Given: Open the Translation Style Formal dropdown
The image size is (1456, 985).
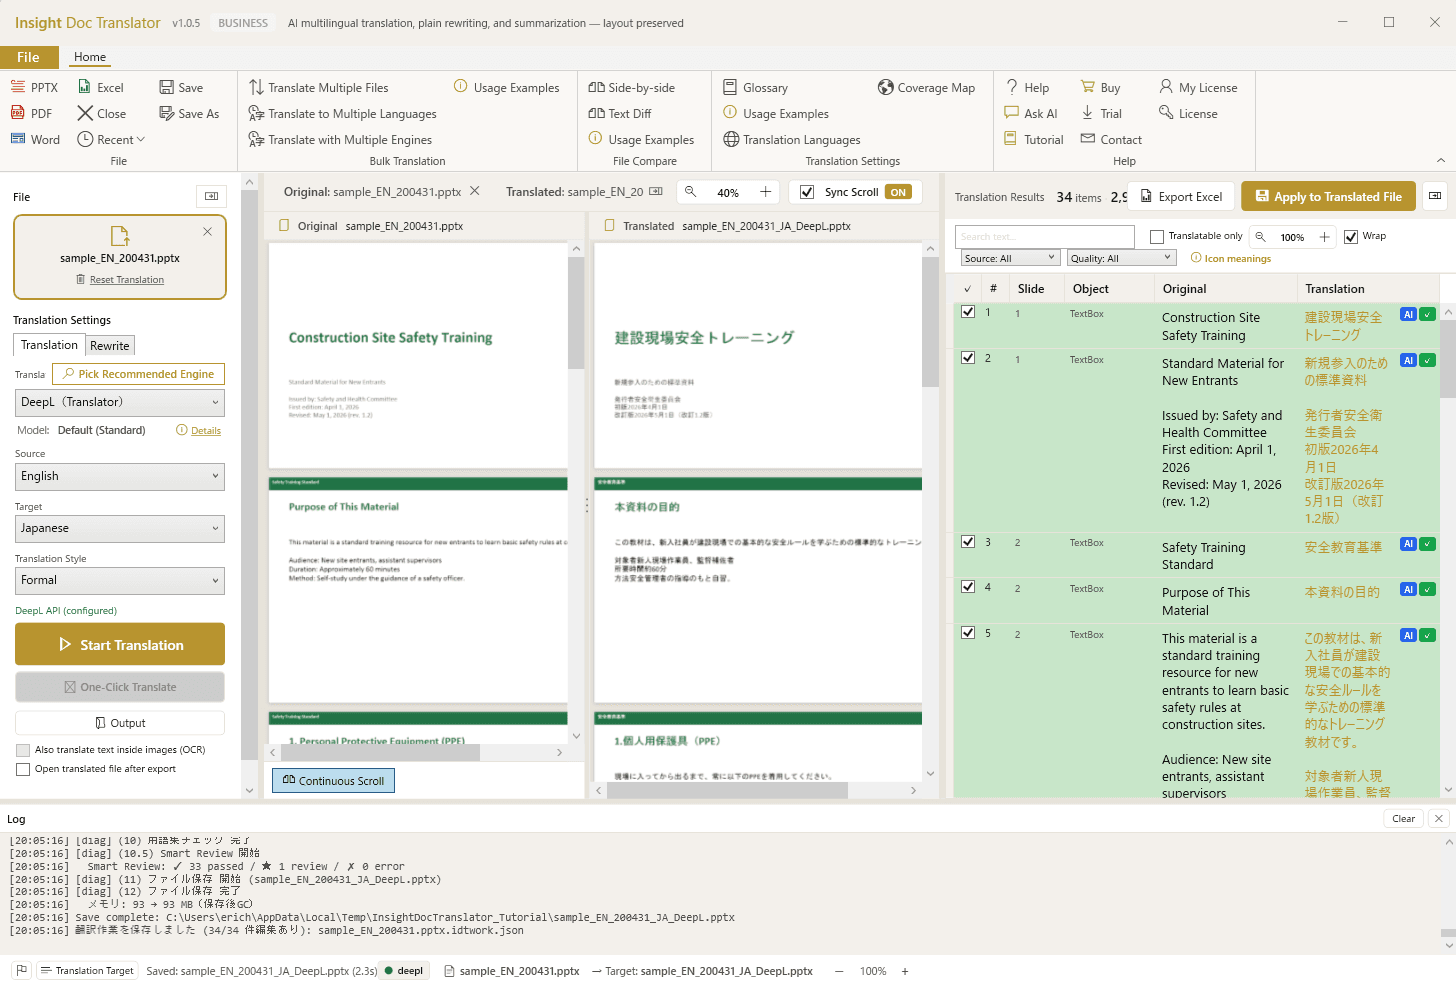Looking at the screenshot, I should (x=120, y=580).
